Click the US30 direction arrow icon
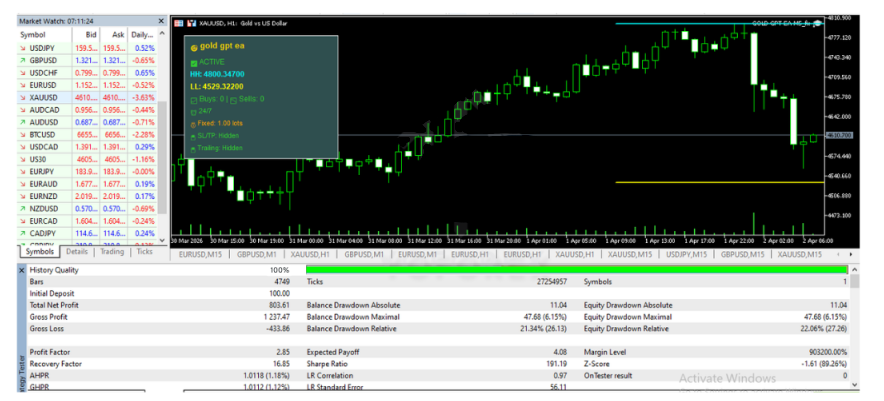Viewport: 884px width, 401px height. tap(23, 160)
